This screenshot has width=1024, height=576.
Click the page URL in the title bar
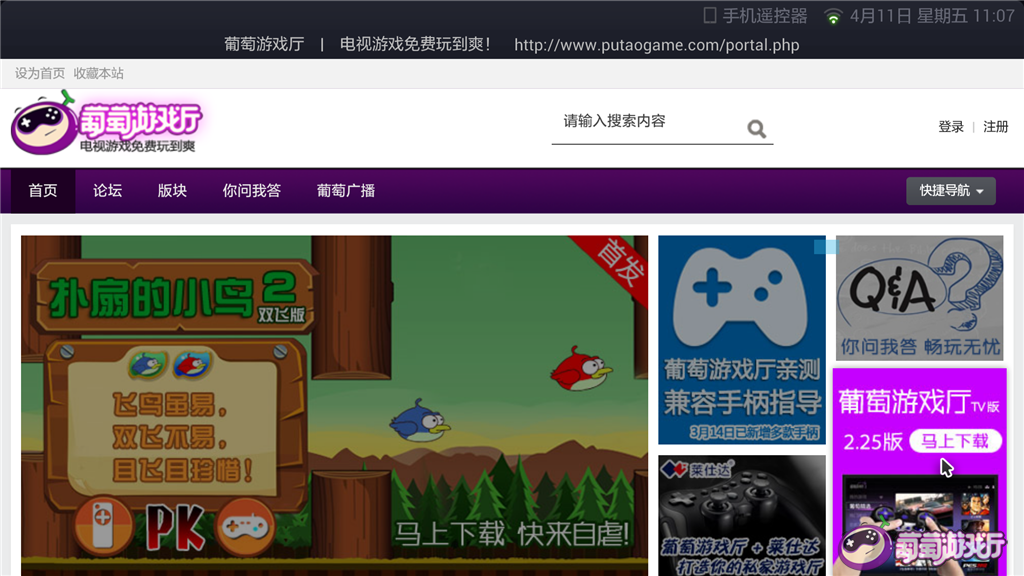coord(656,45)
